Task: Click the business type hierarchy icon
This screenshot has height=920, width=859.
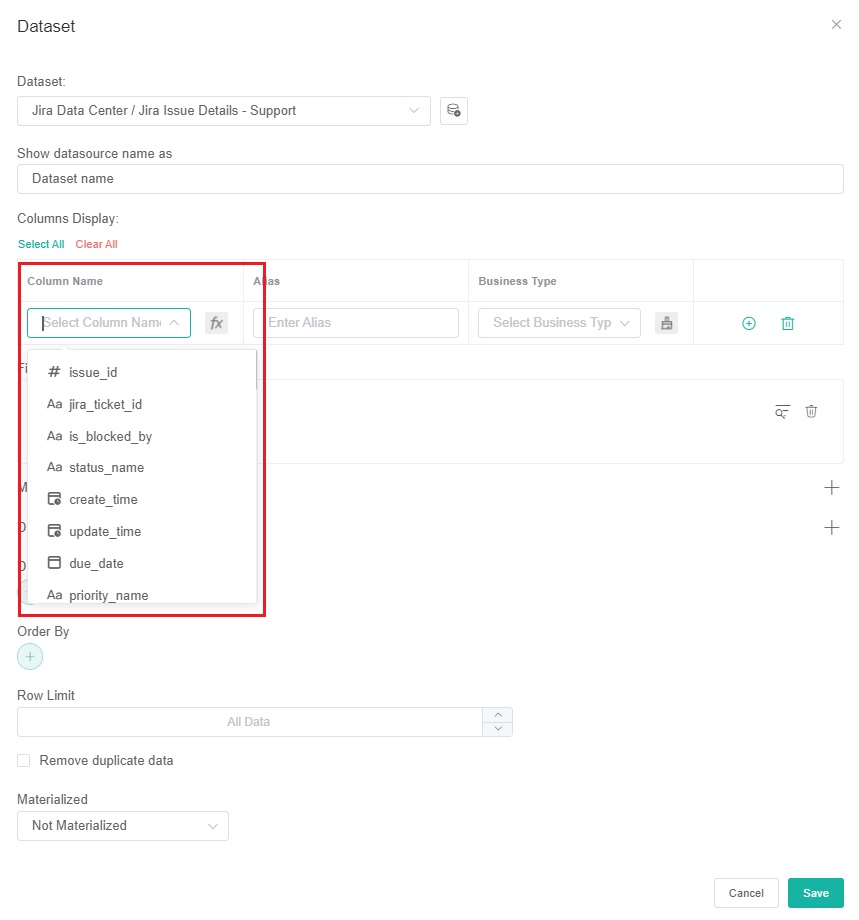Action: (667, 323)
